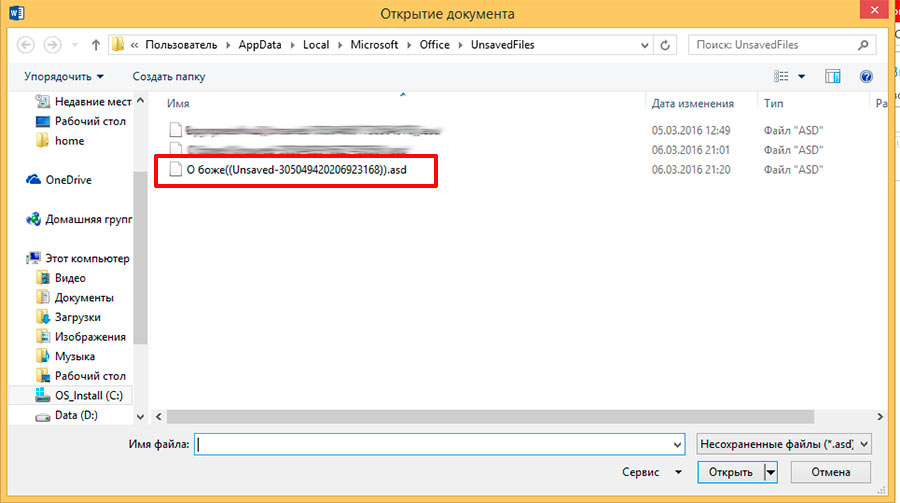The height and width of the screenshot is (503, 900).
Task: Open the file type filter Несохраненные файлы
Action: point(784,444)
